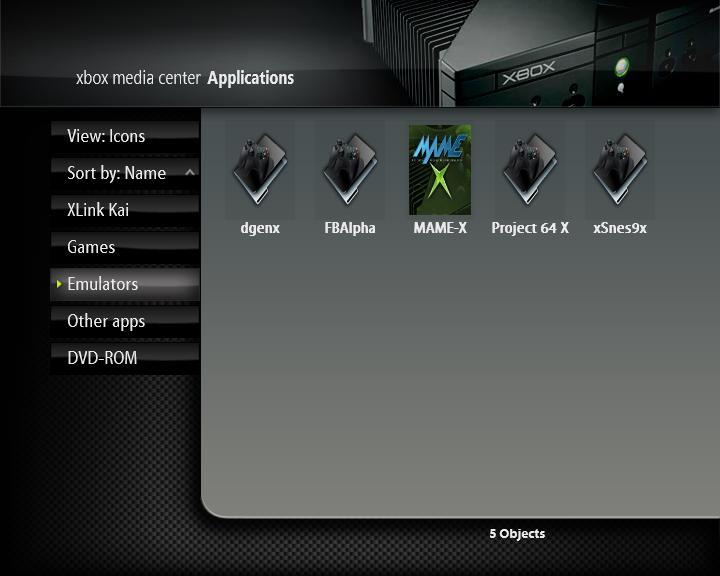This screenshot has width=720, height=576.
Task: Launch the xSnes9x emulator icon
Action: coord(620,169)
